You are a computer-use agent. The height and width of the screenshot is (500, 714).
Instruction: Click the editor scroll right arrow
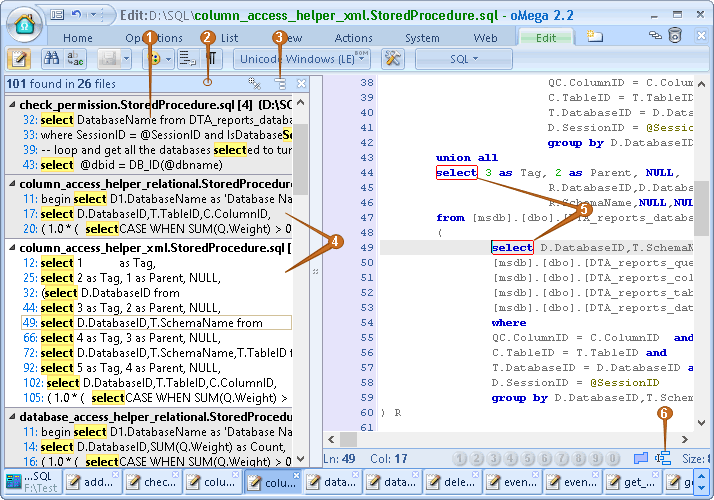click(684, 439)
